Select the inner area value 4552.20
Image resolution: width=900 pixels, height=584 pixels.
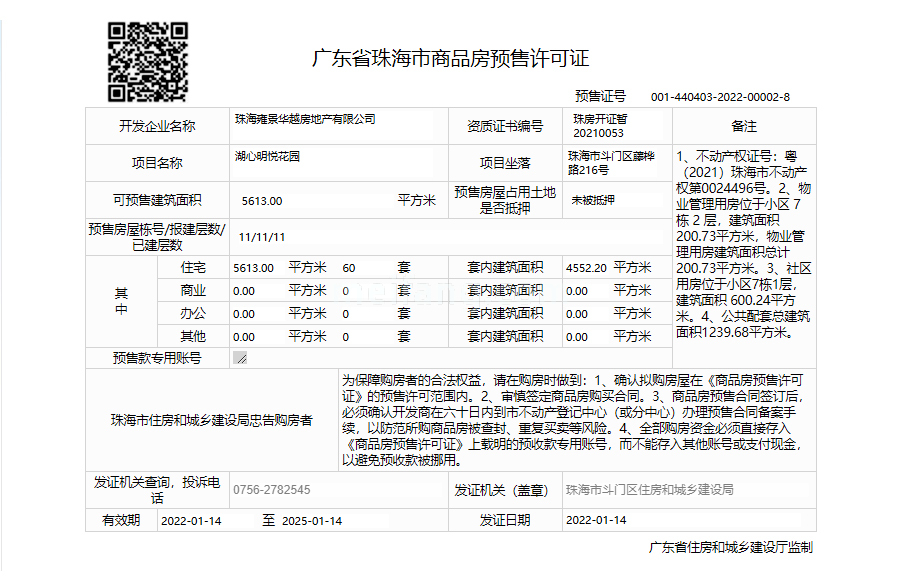point(586,268)
